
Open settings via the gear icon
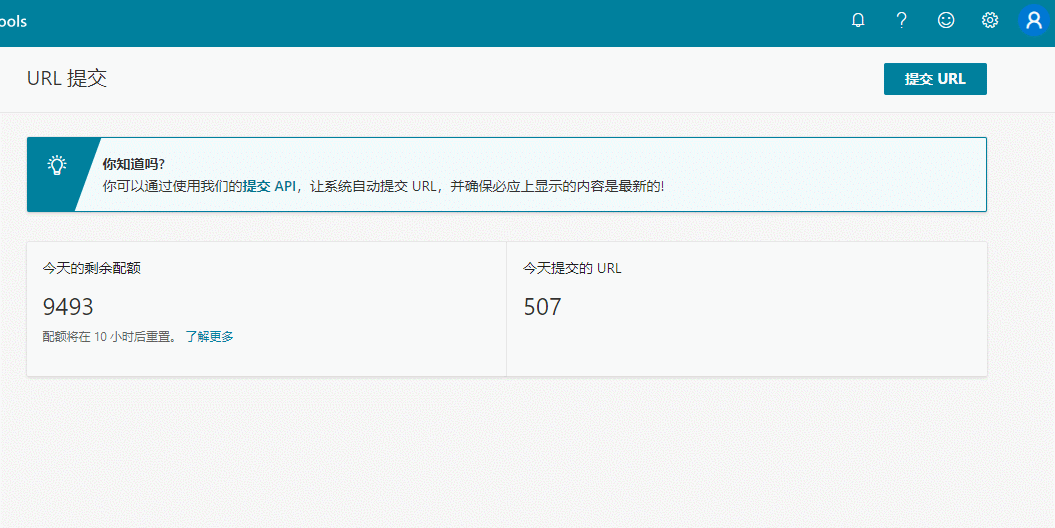990,20
